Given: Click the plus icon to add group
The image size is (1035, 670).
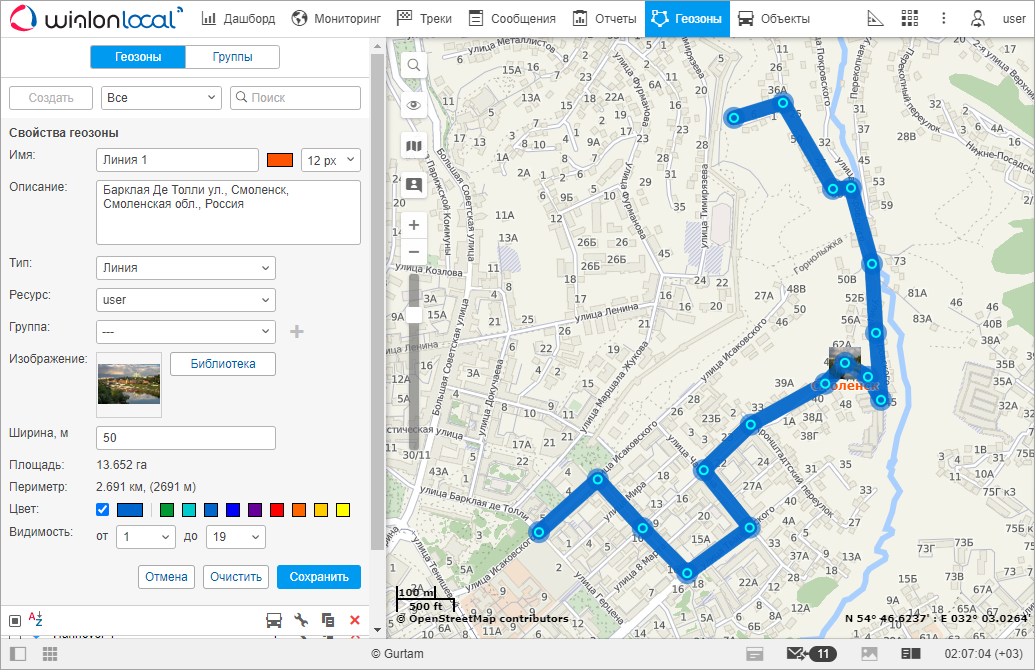Looking at the screenshot, I should [x=297, y=331].
